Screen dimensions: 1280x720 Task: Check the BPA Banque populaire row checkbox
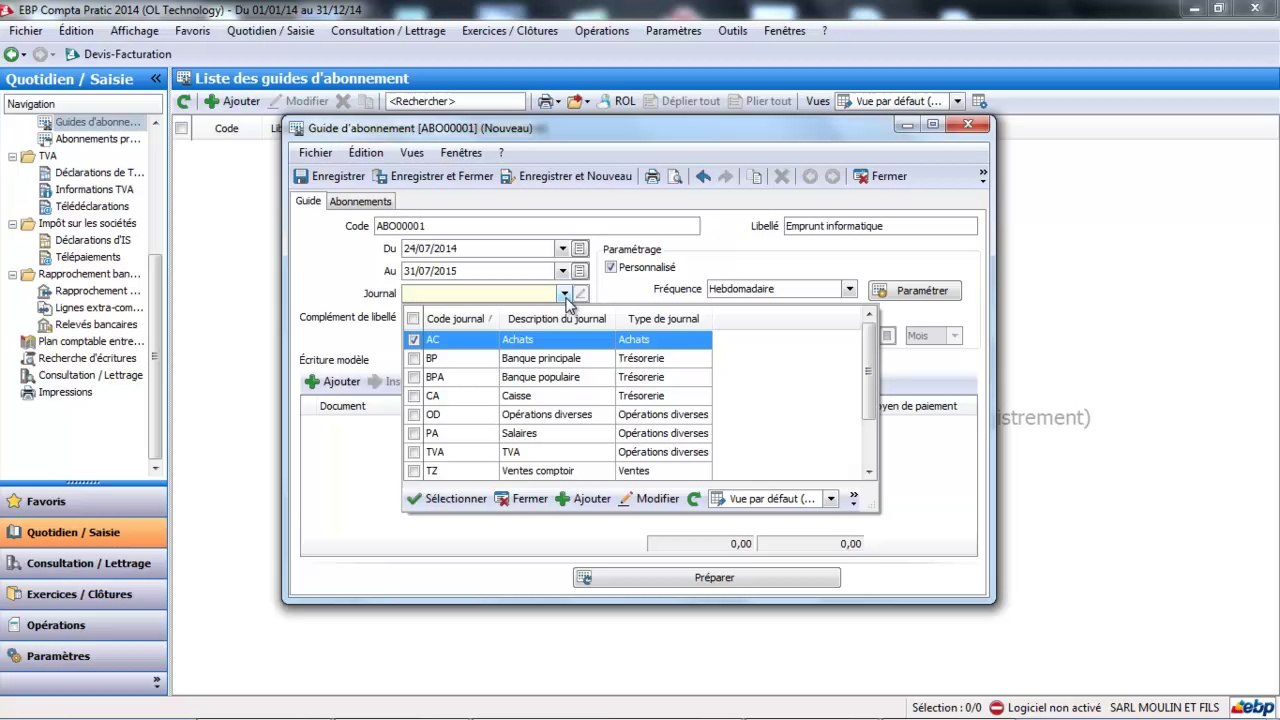(x=414, y=377)
